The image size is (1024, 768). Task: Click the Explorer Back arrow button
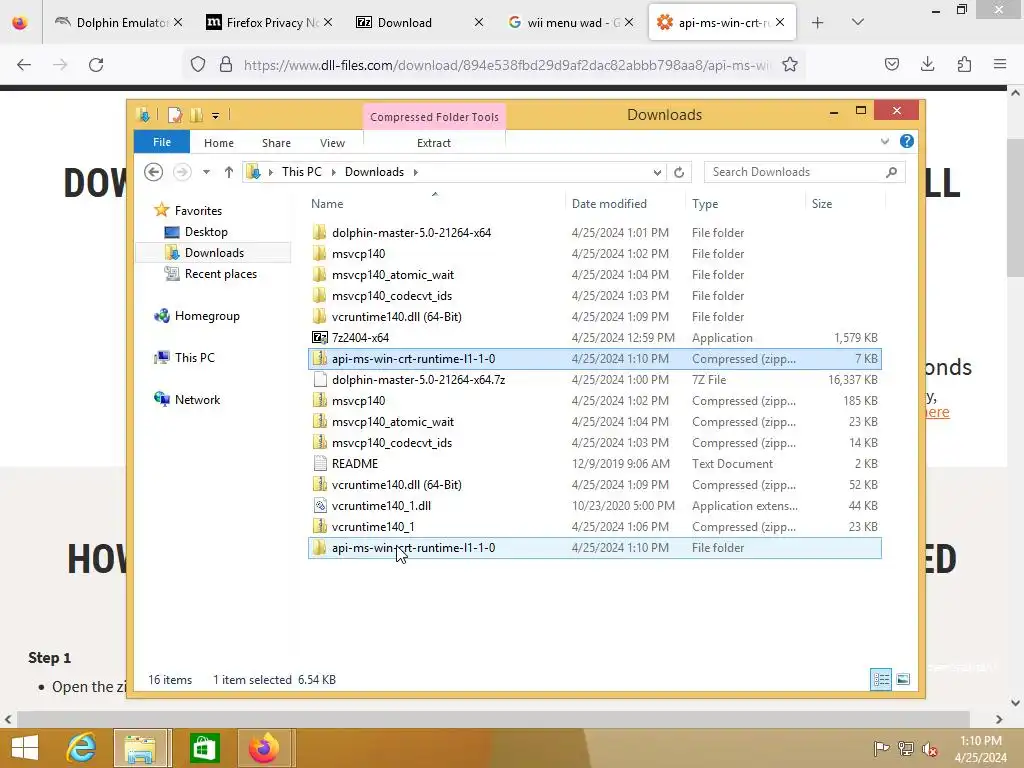click(x=153, y=172)
